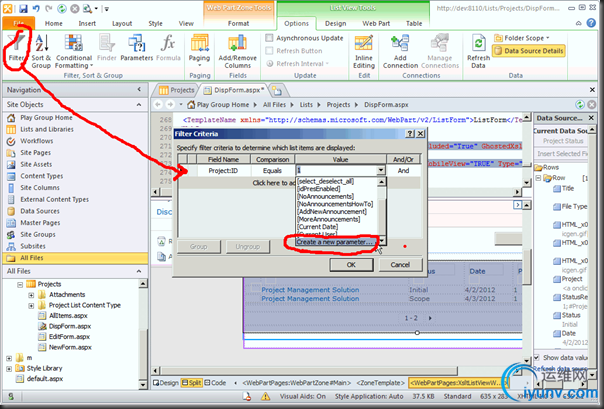Image resolution: width=604 pixels, height=409 pixels.
Task: Collapse the Site Objects section
Action: click(139, 105)
